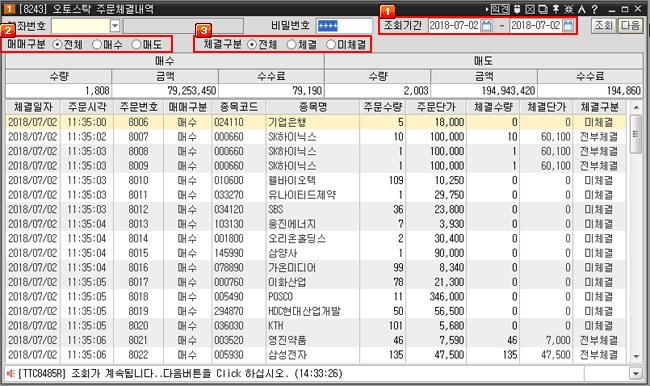This screenshot has width=650, height=386.
Task: Click order price 346,000
Action: [447, 296]
